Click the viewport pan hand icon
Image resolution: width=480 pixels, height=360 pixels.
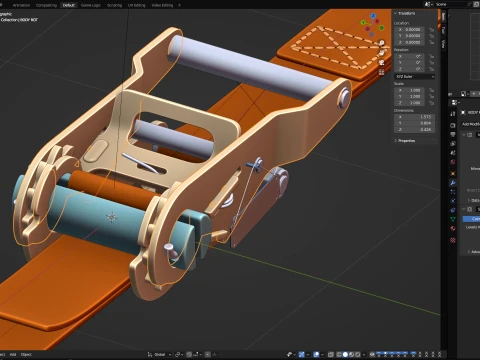(x=382, y=53)
